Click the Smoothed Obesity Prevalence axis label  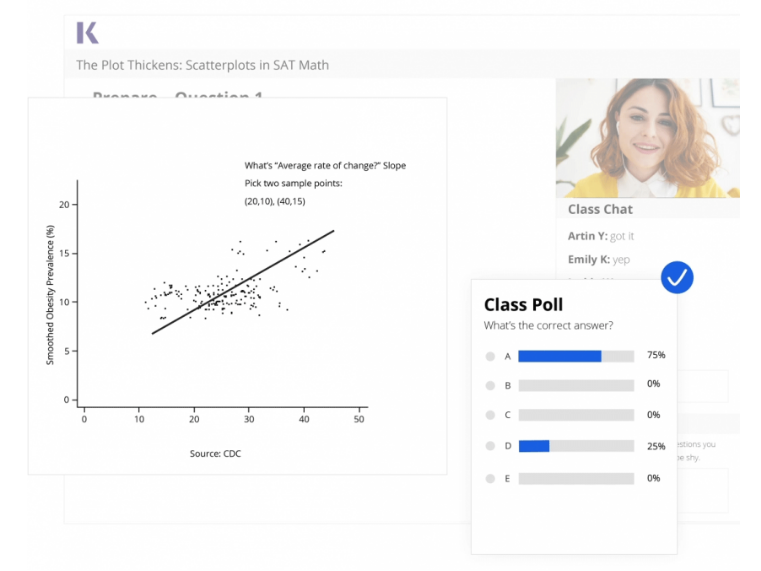(x=50, y=294)
